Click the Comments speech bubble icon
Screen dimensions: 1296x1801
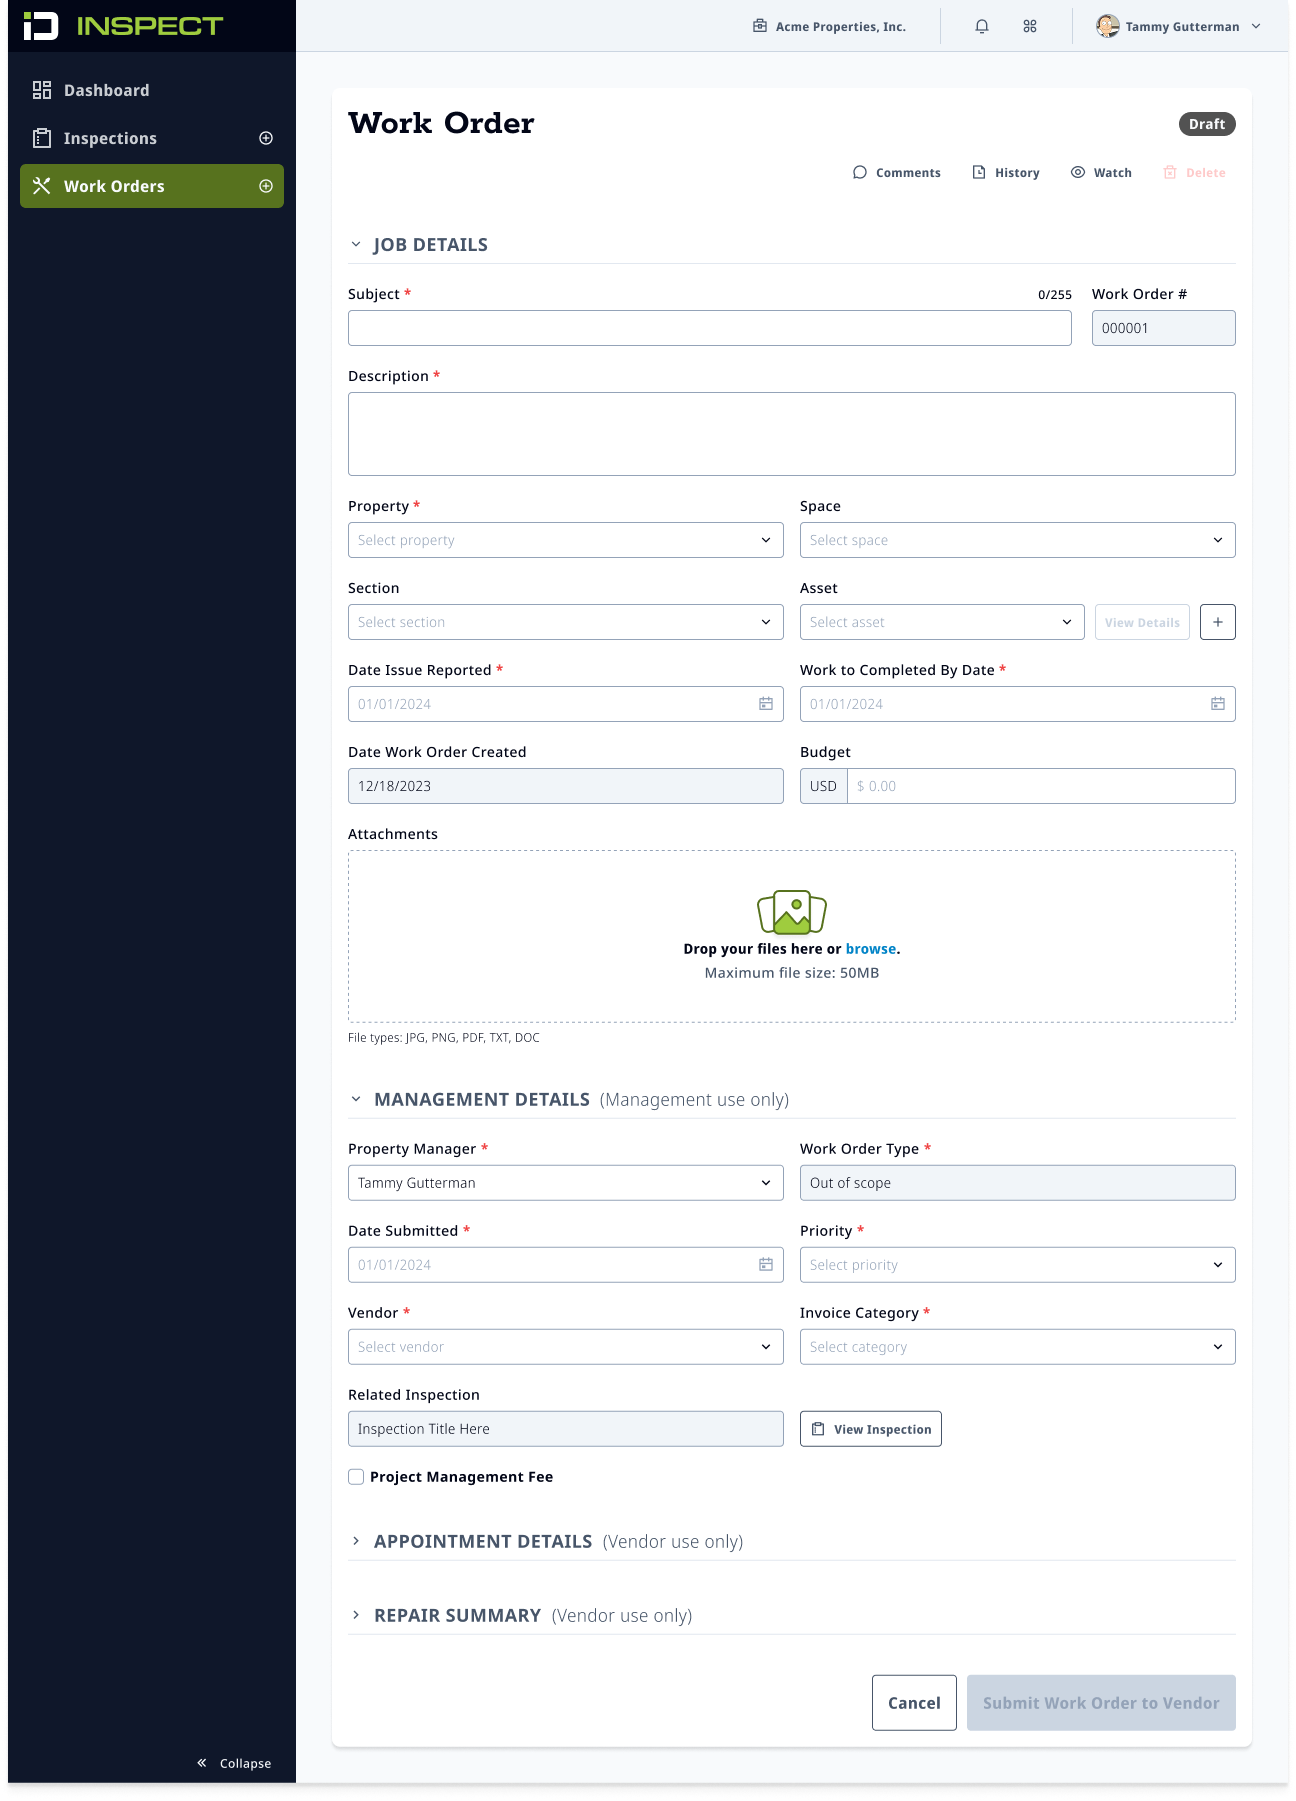pos(860,172)
